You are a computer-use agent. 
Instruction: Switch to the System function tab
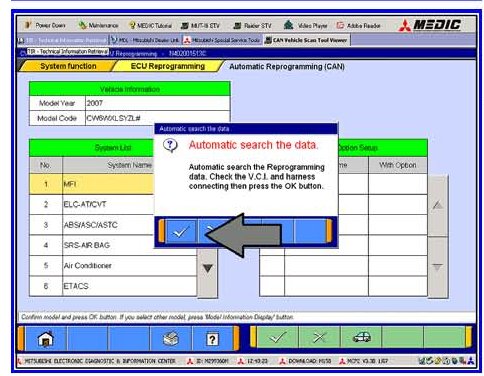68,66
